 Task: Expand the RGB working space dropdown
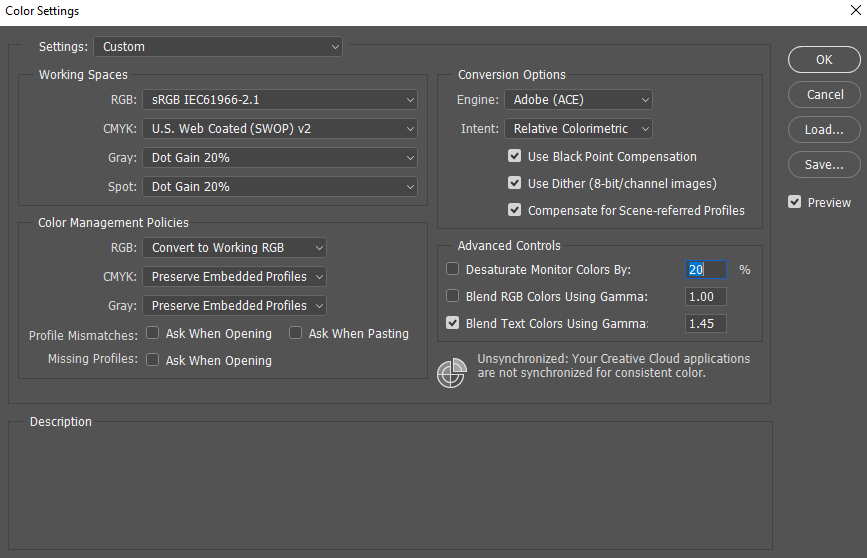pyautogui.click(x=280, y=100)
